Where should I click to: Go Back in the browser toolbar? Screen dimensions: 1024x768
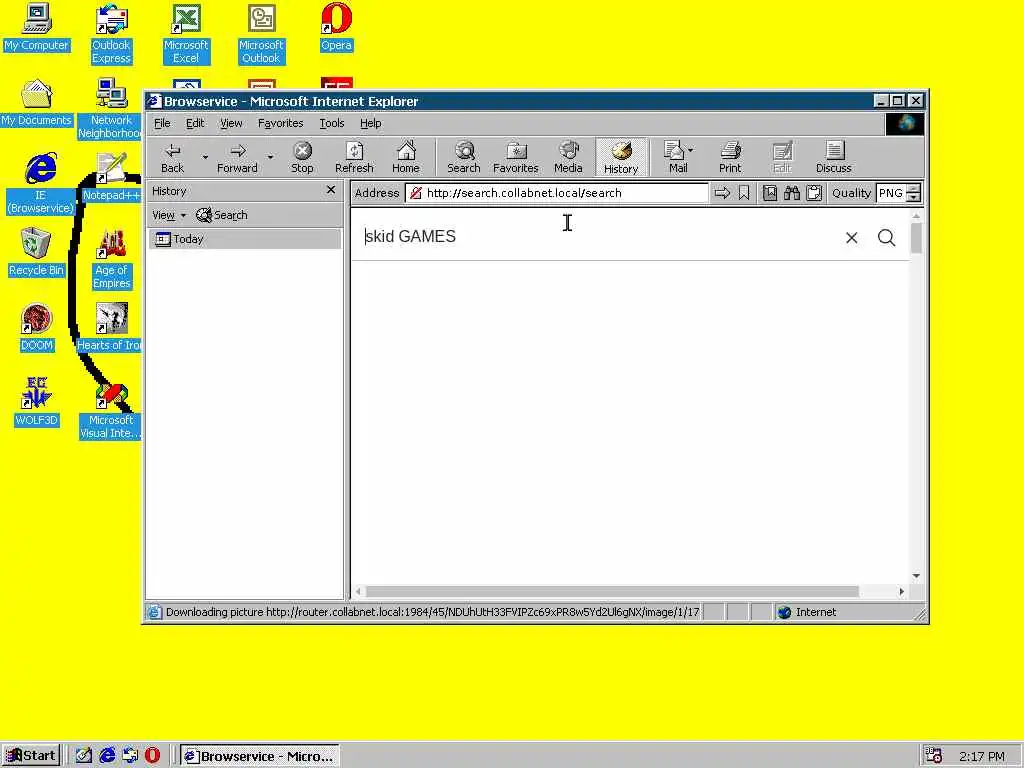tap(172, 157)
